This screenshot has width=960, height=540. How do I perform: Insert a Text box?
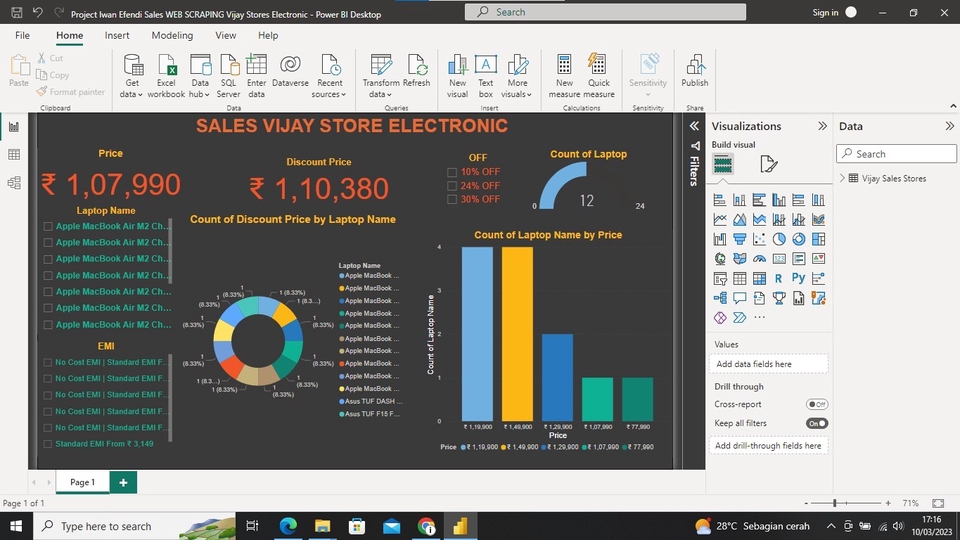pos(486,76)
